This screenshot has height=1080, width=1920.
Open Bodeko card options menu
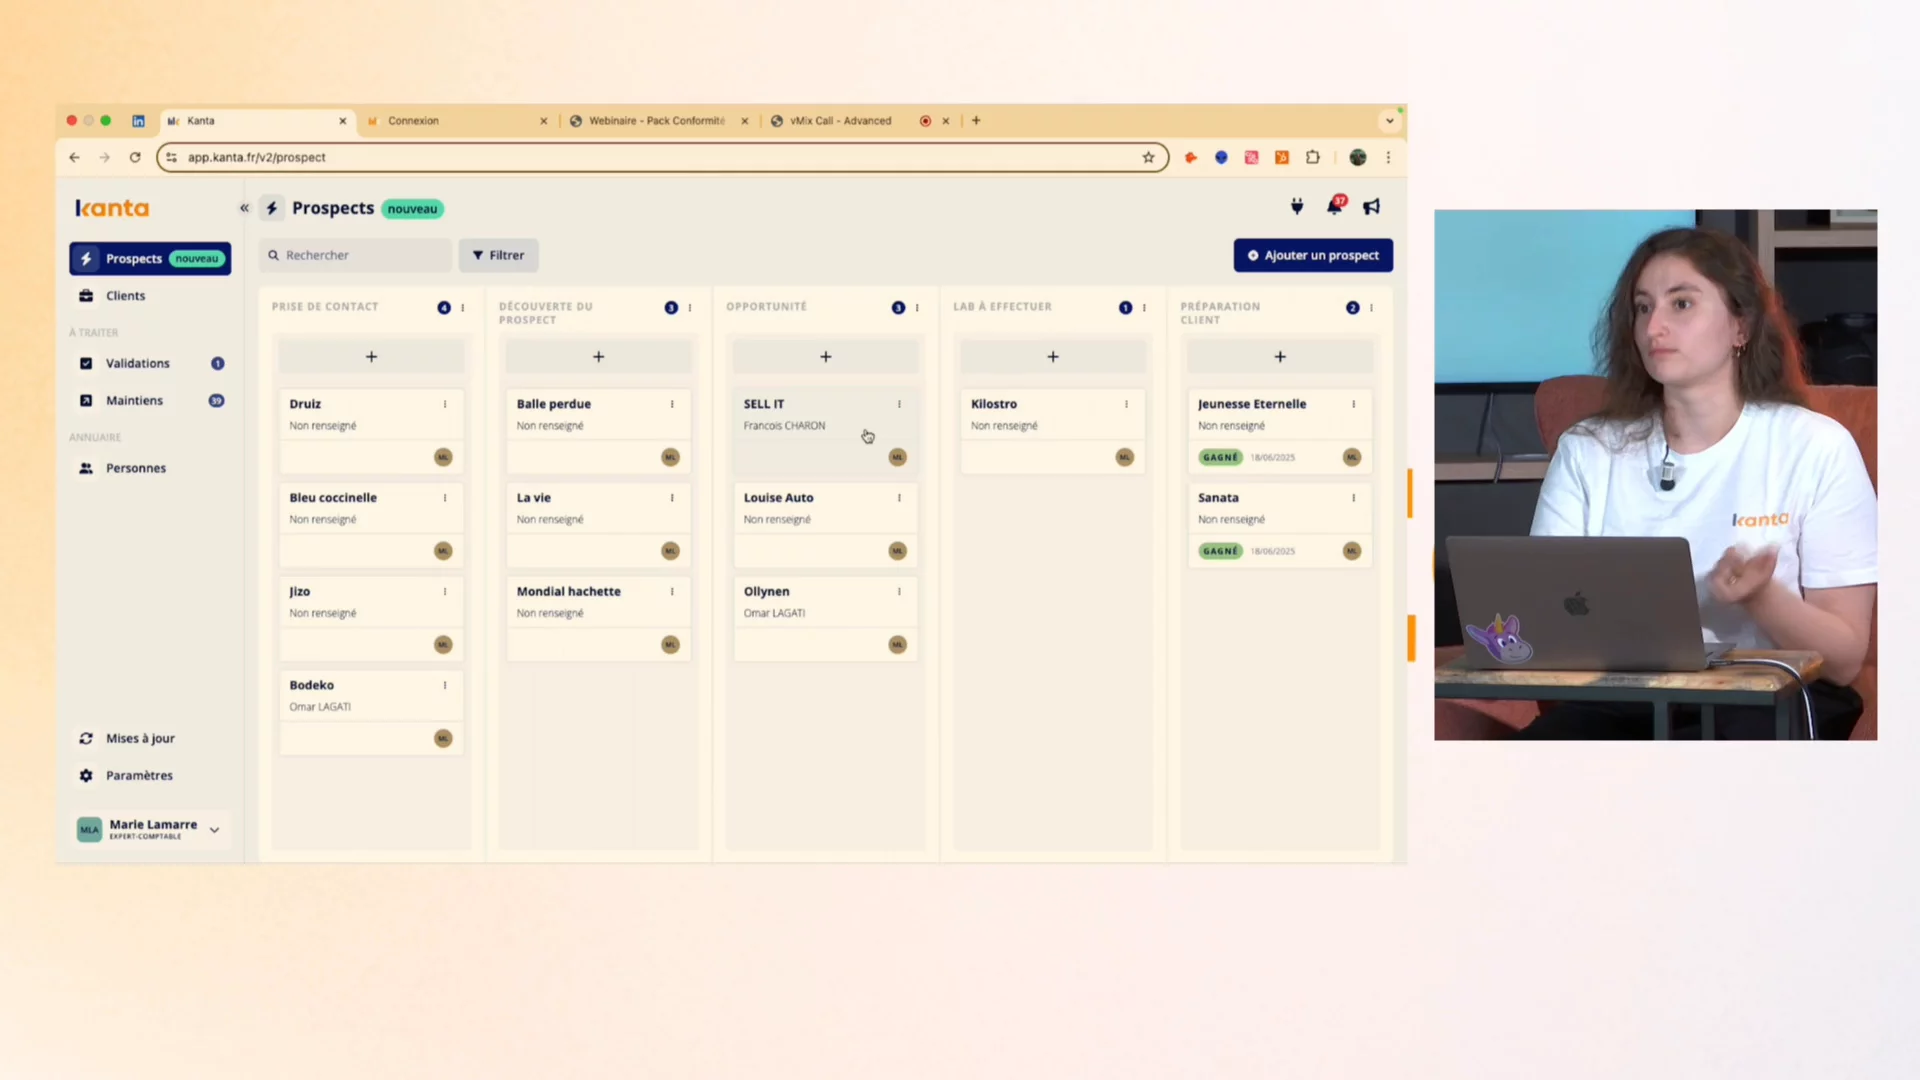point(445,685)
